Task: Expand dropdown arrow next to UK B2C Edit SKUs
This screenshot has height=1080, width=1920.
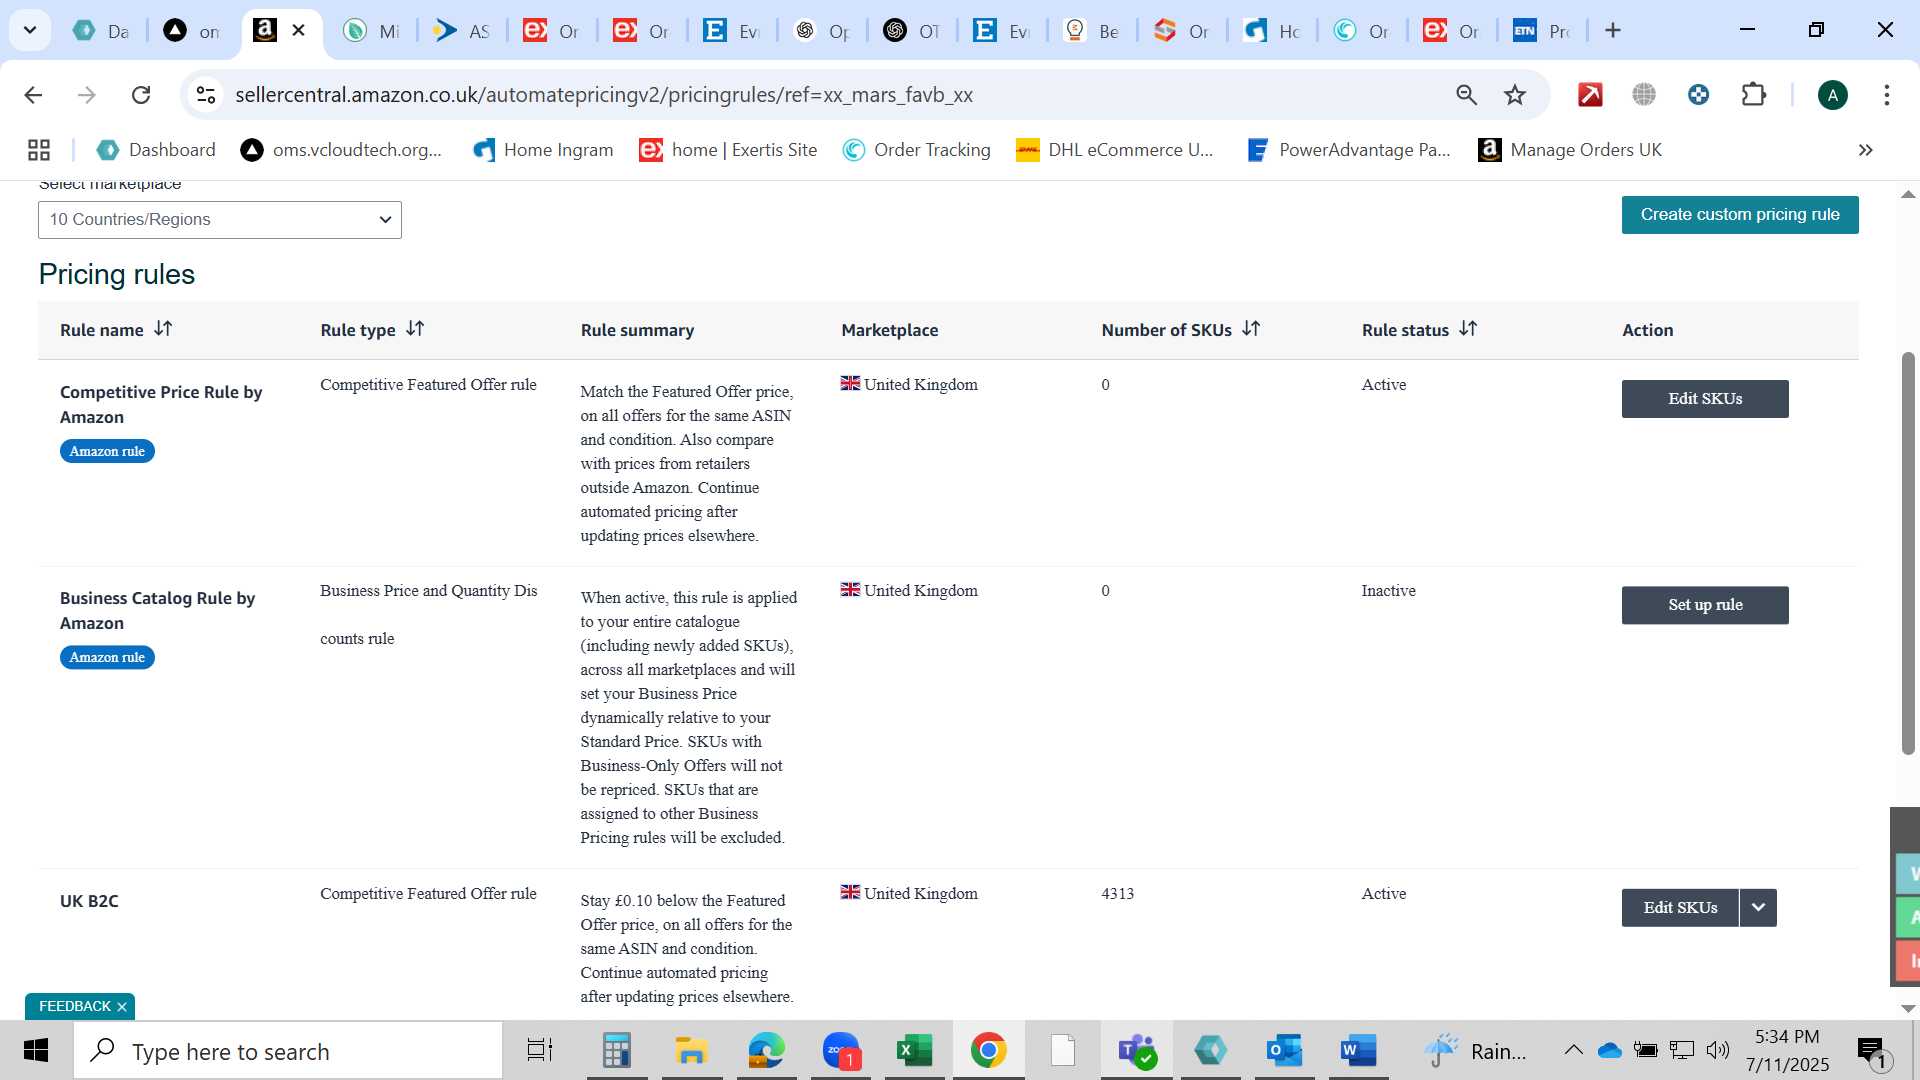Action: [1758, 908]
